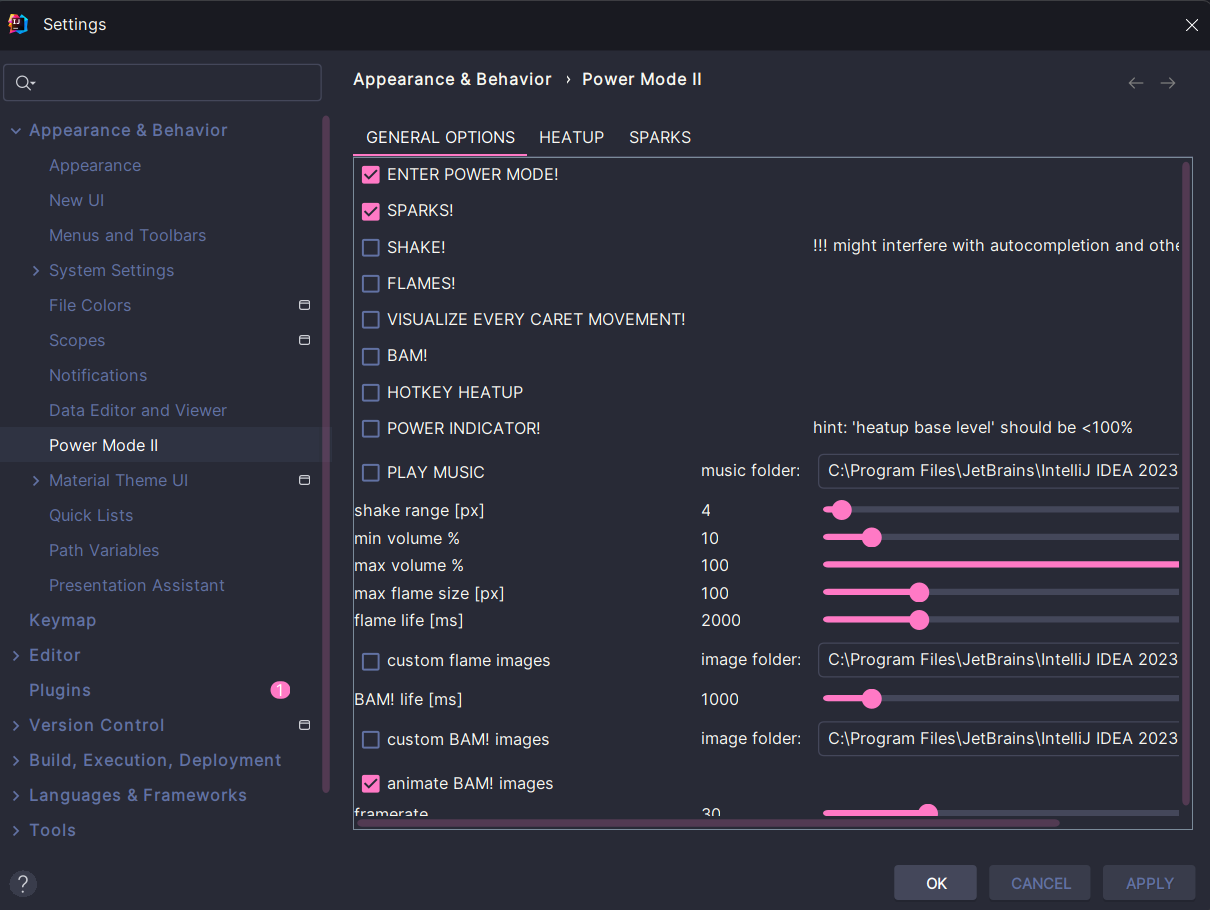Click the shake range slider handle
The height and width of the screenshot is (910, 1210).
pos(841,510)
